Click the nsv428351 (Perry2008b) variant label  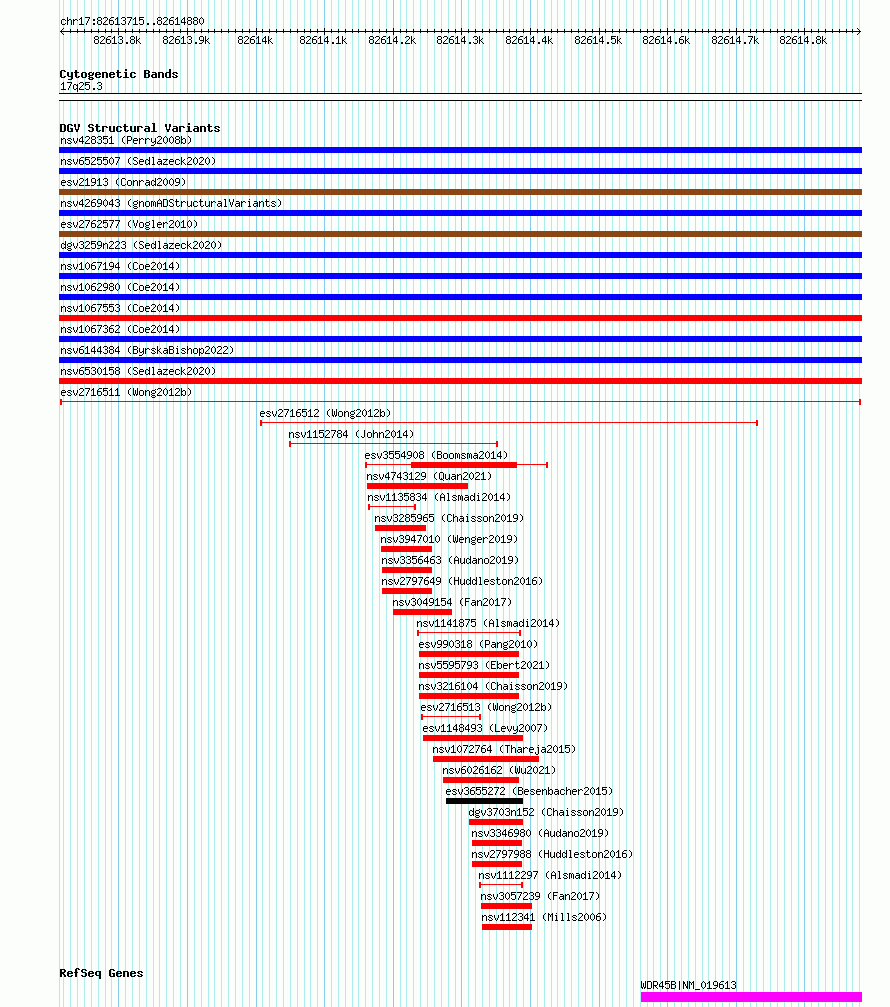point(126,140)
